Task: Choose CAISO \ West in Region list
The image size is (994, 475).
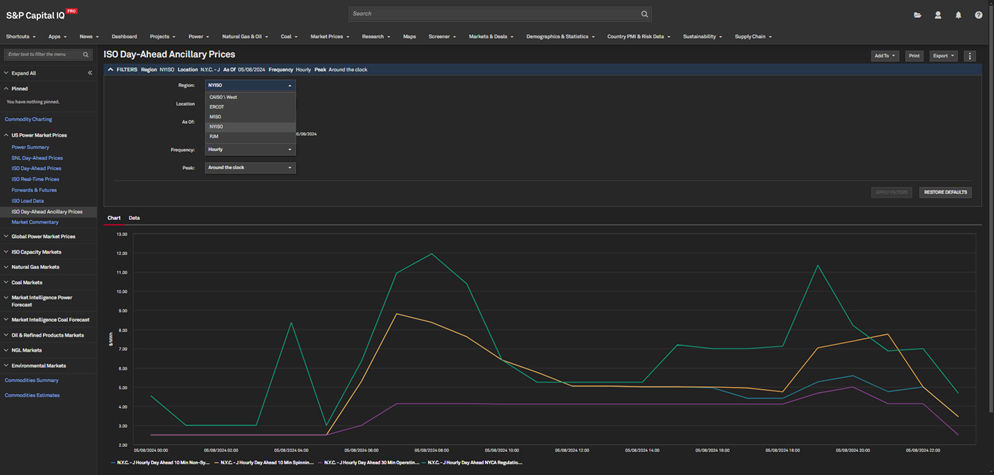Action: (x=250, y=97)
